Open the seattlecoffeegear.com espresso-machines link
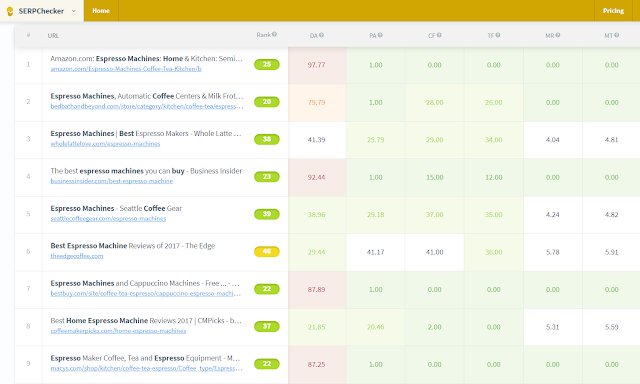Viewport: 640px width, 384px height. tap(108, 219)
